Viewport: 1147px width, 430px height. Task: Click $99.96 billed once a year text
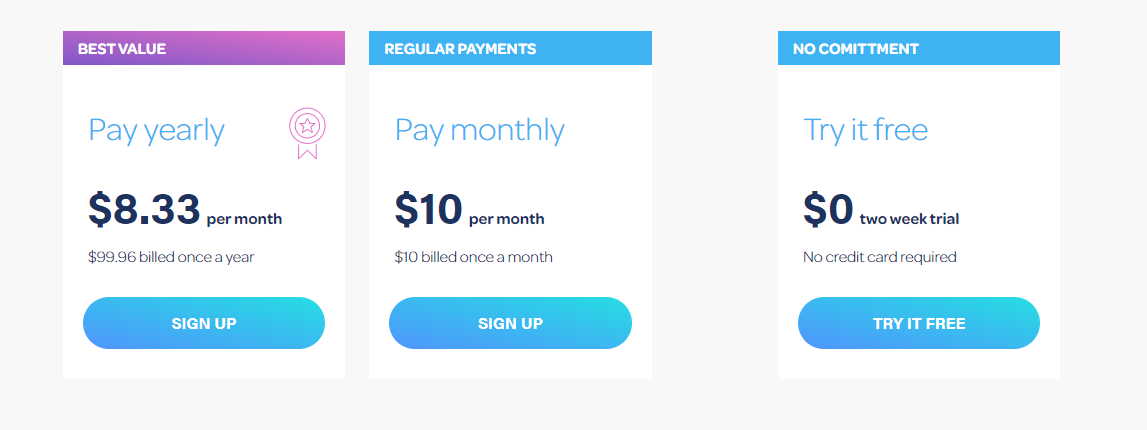point(171,257)
